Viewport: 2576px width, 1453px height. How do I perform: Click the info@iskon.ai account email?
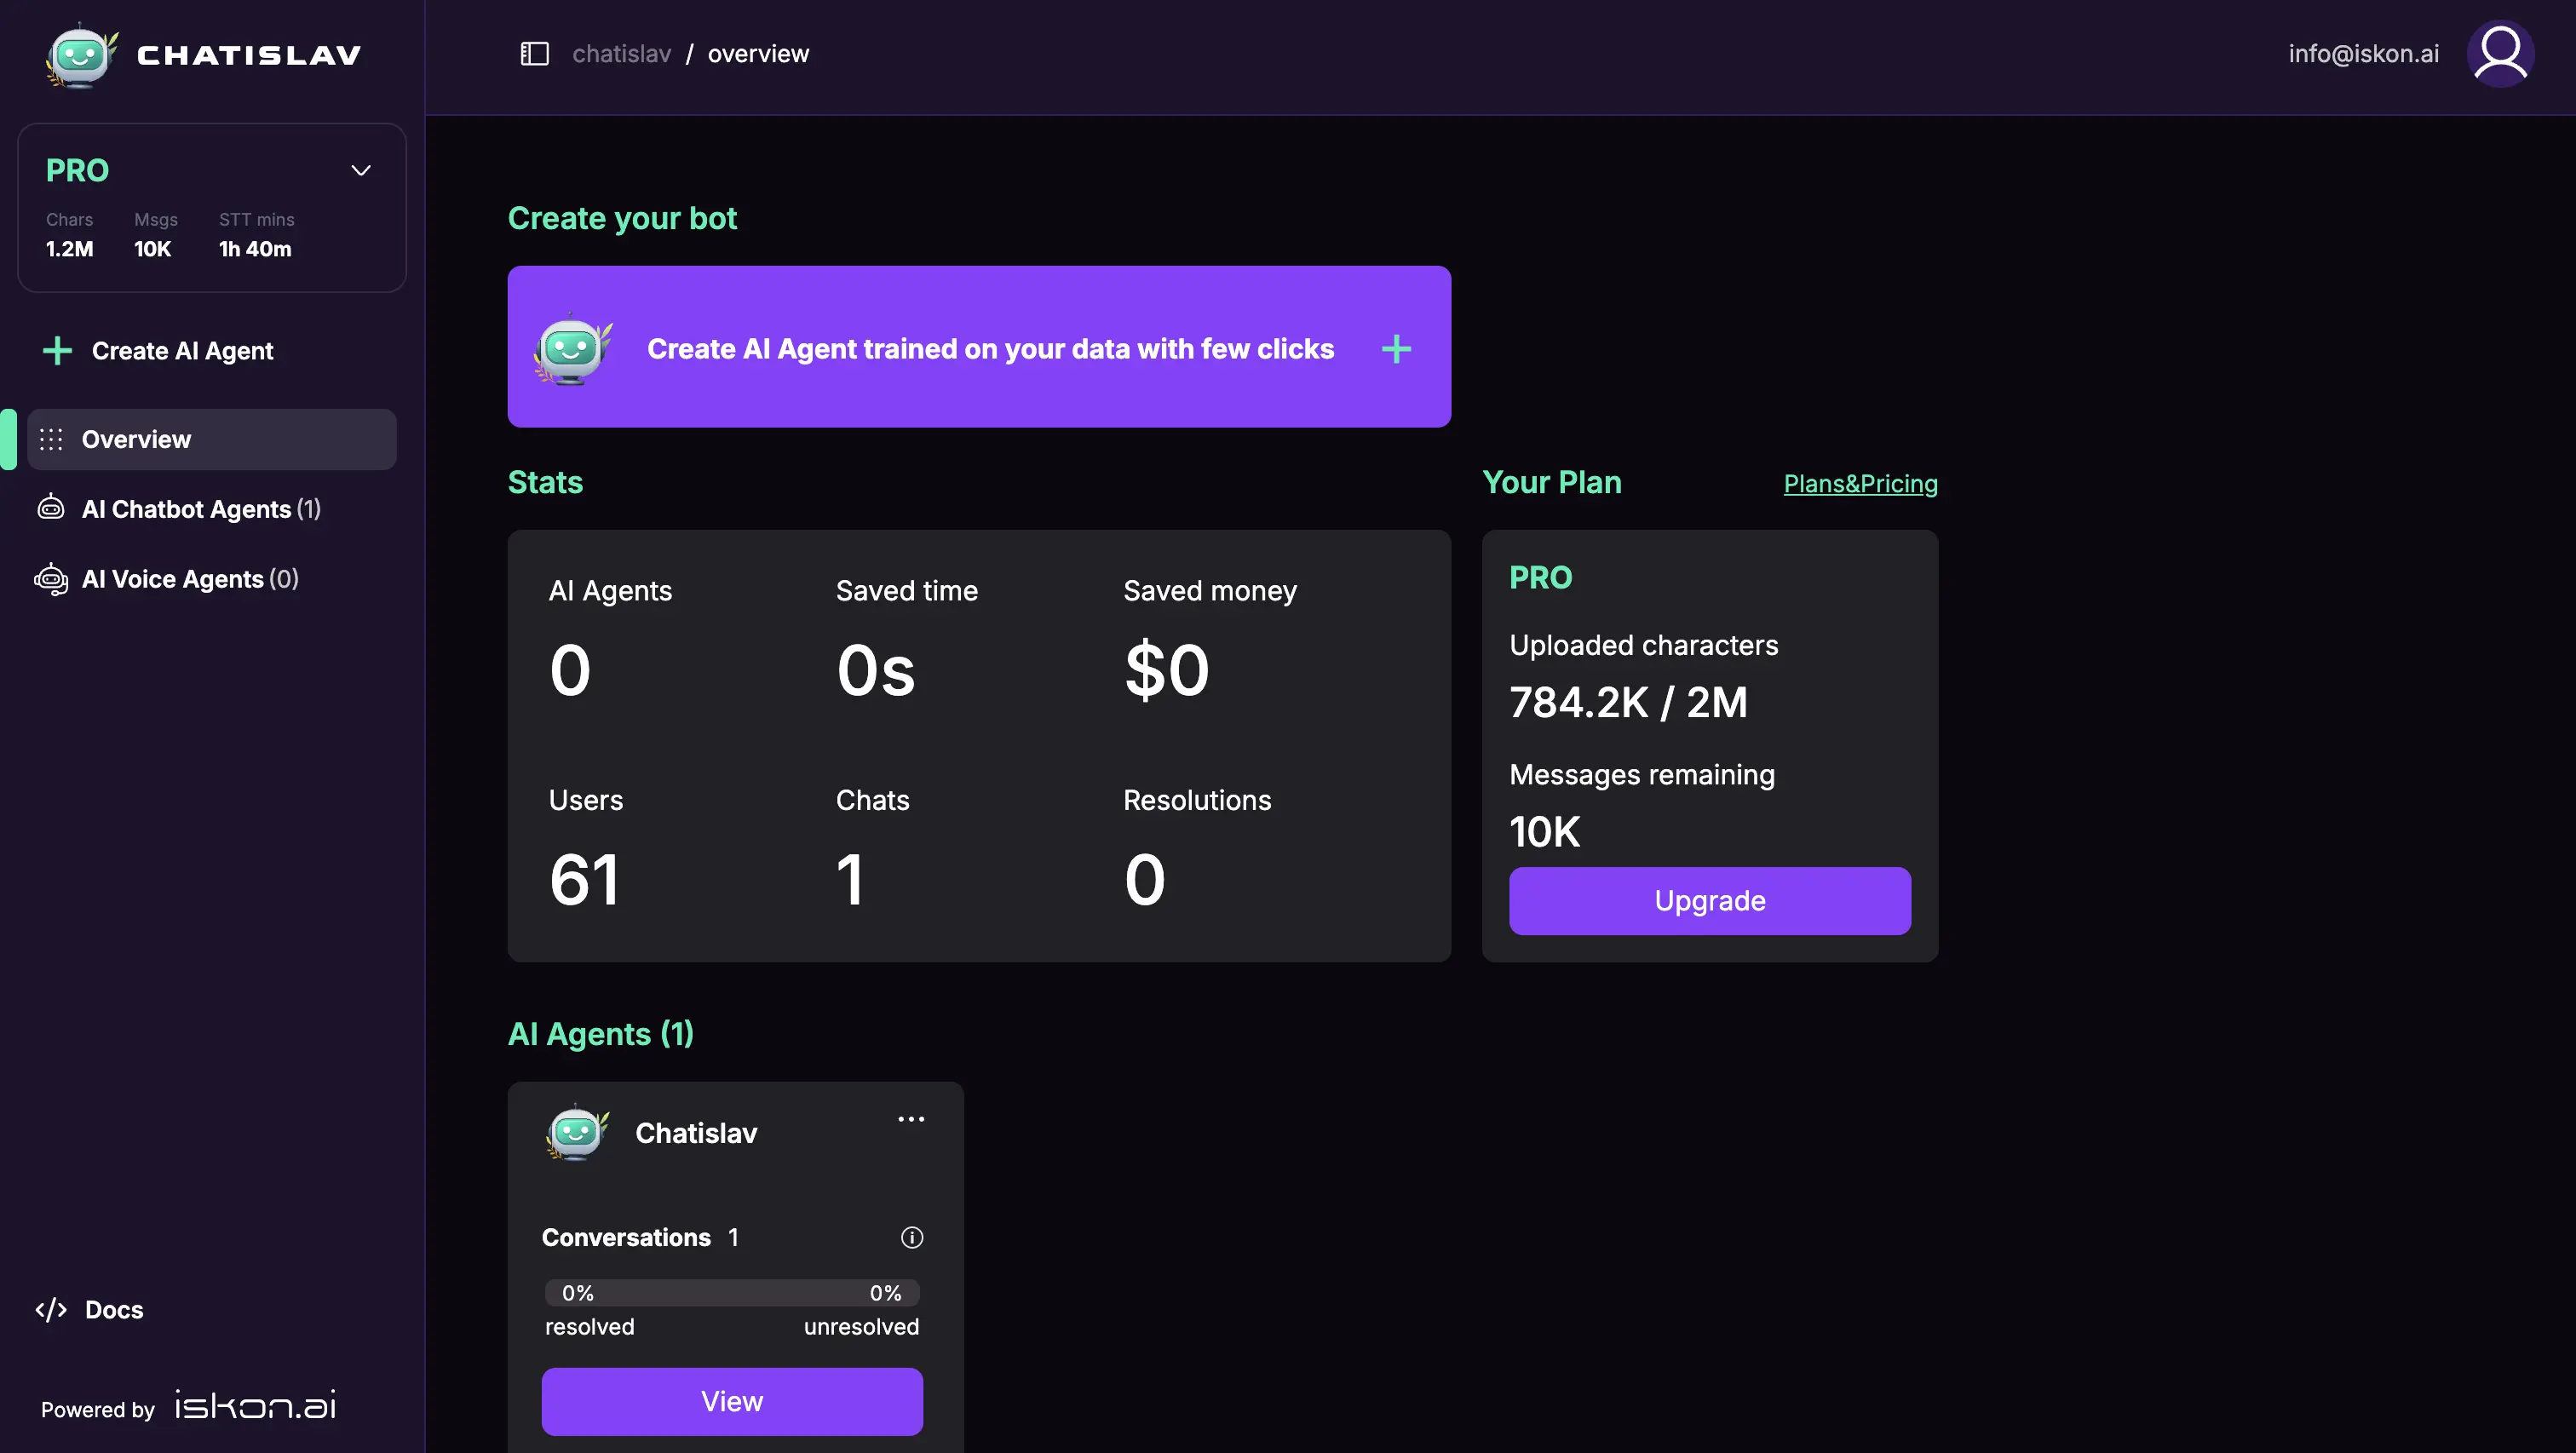[2363, 54]
